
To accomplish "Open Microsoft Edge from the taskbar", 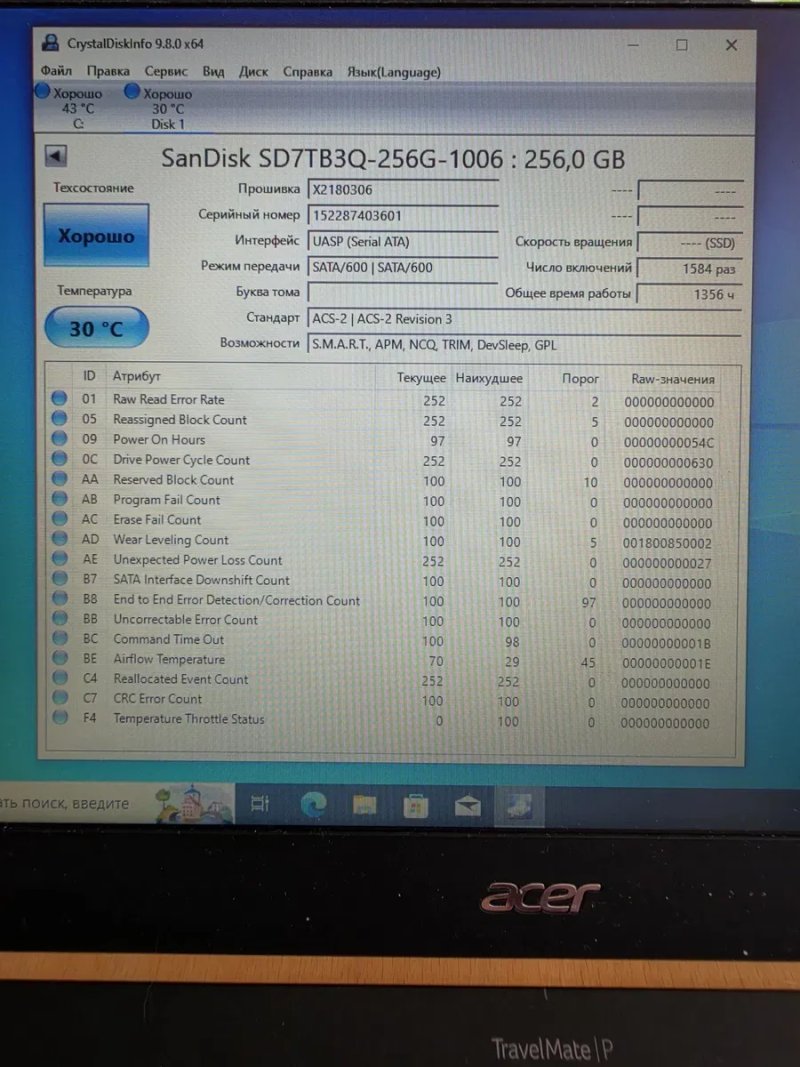I will point(313,805).
